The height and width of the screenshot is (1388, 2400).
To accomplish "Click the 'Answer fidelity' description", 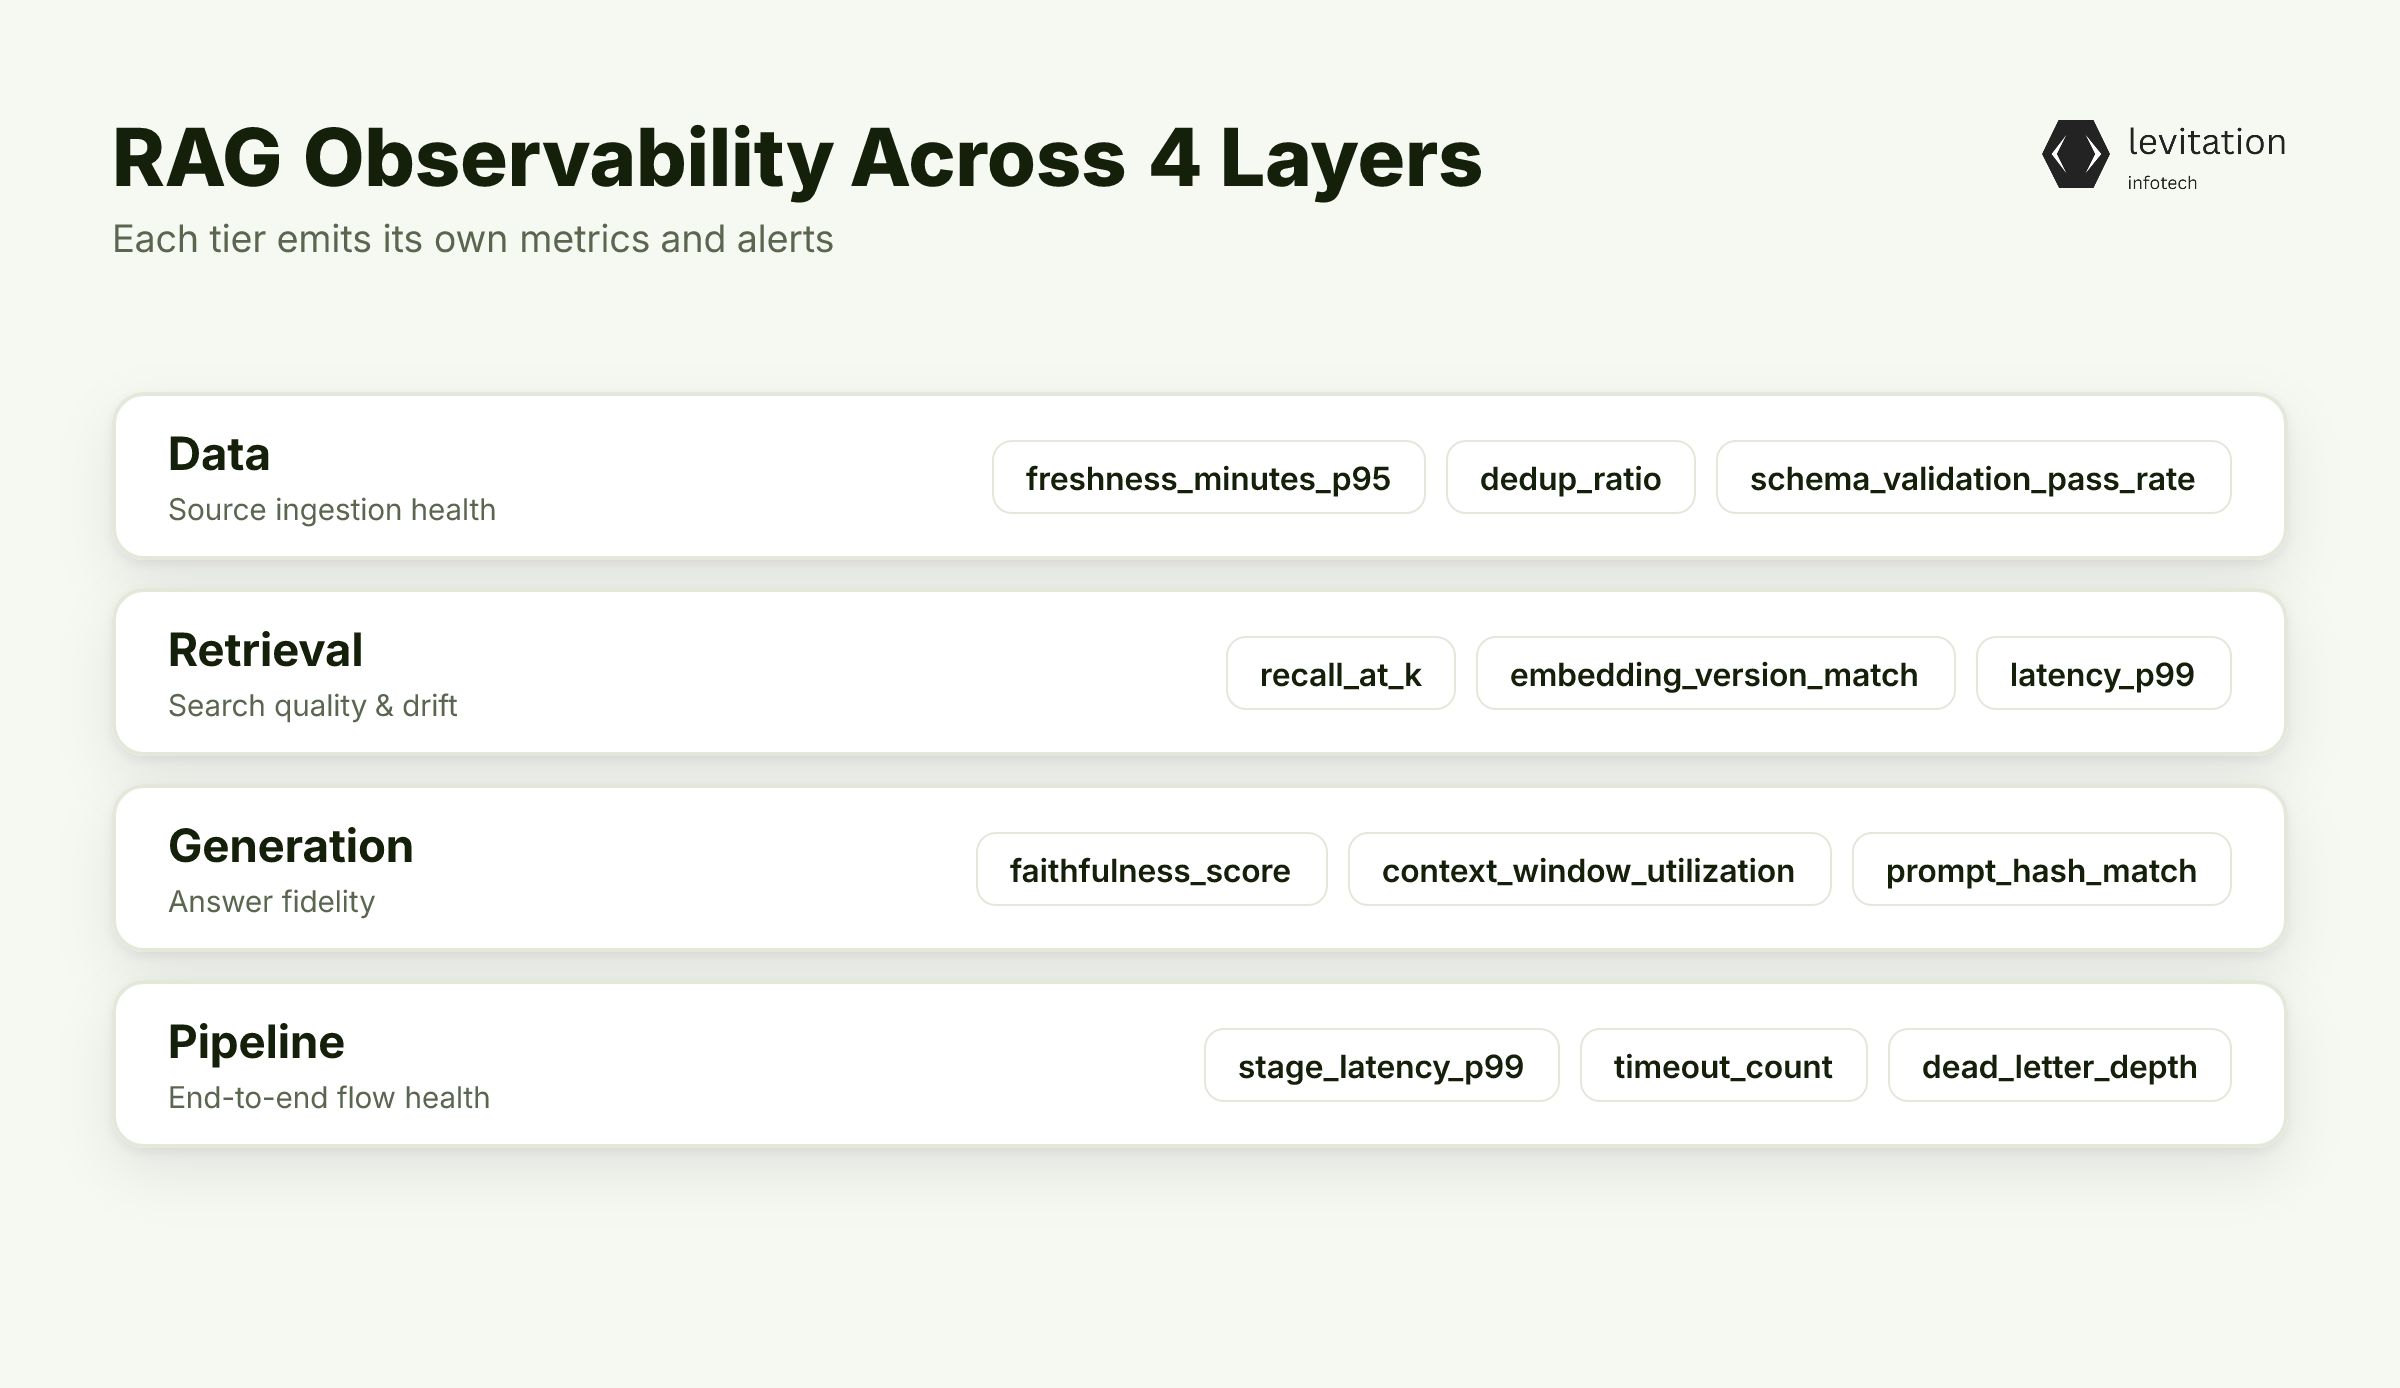I will pos(271,902).
